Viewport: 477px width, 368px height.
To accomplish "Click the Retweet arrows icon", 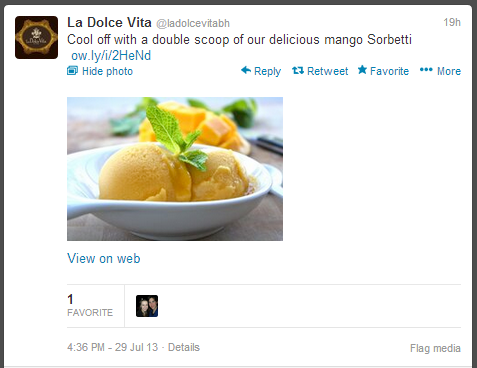I will 298,70.
